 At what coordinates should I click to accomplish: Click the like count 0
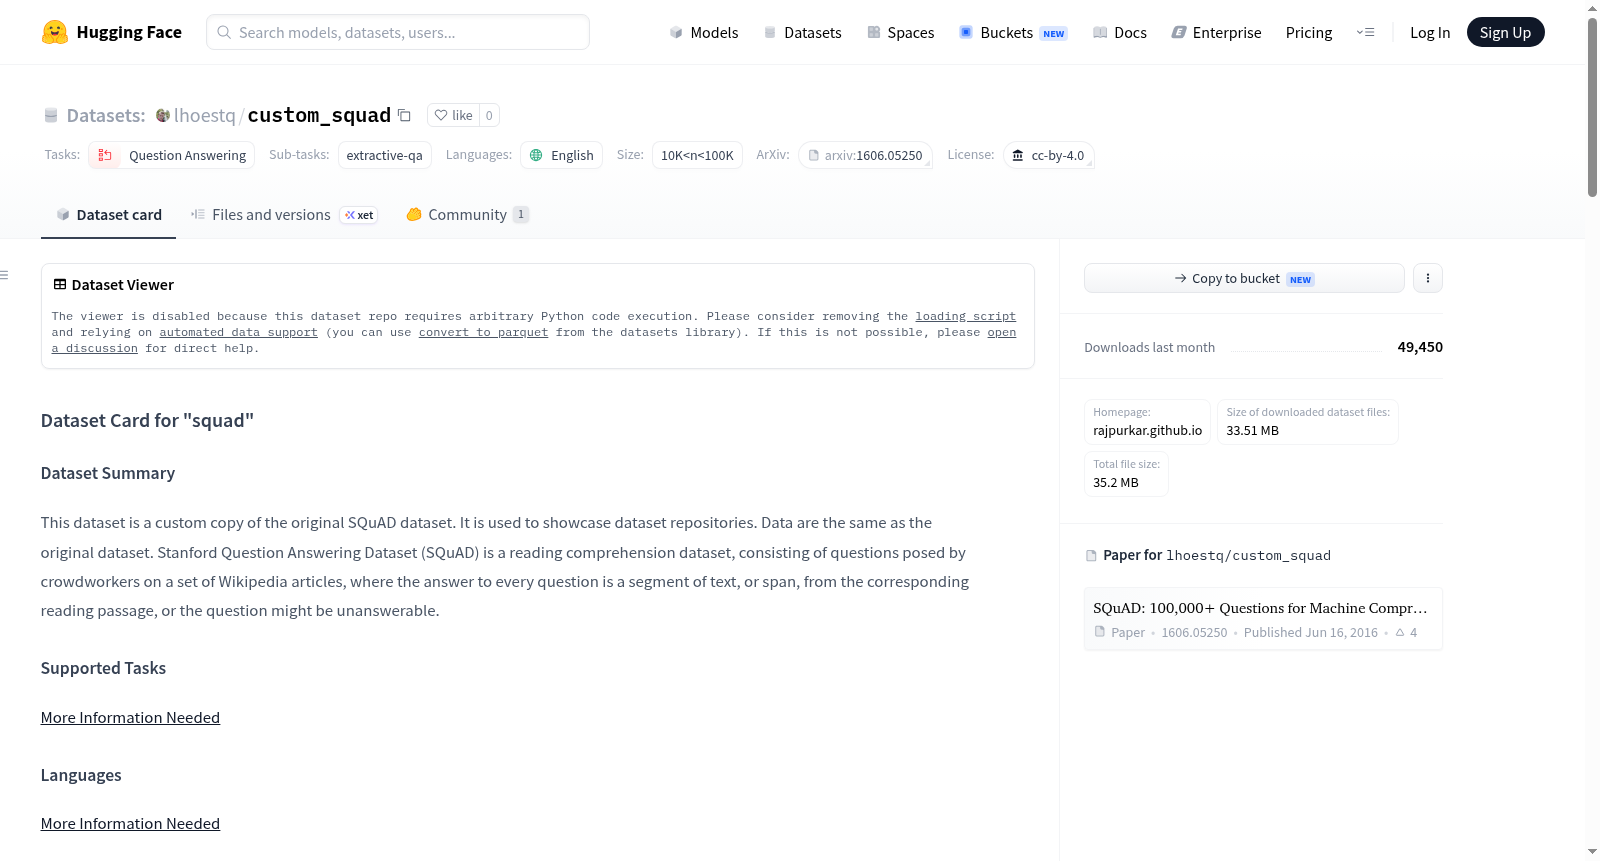tap(489, 115)
